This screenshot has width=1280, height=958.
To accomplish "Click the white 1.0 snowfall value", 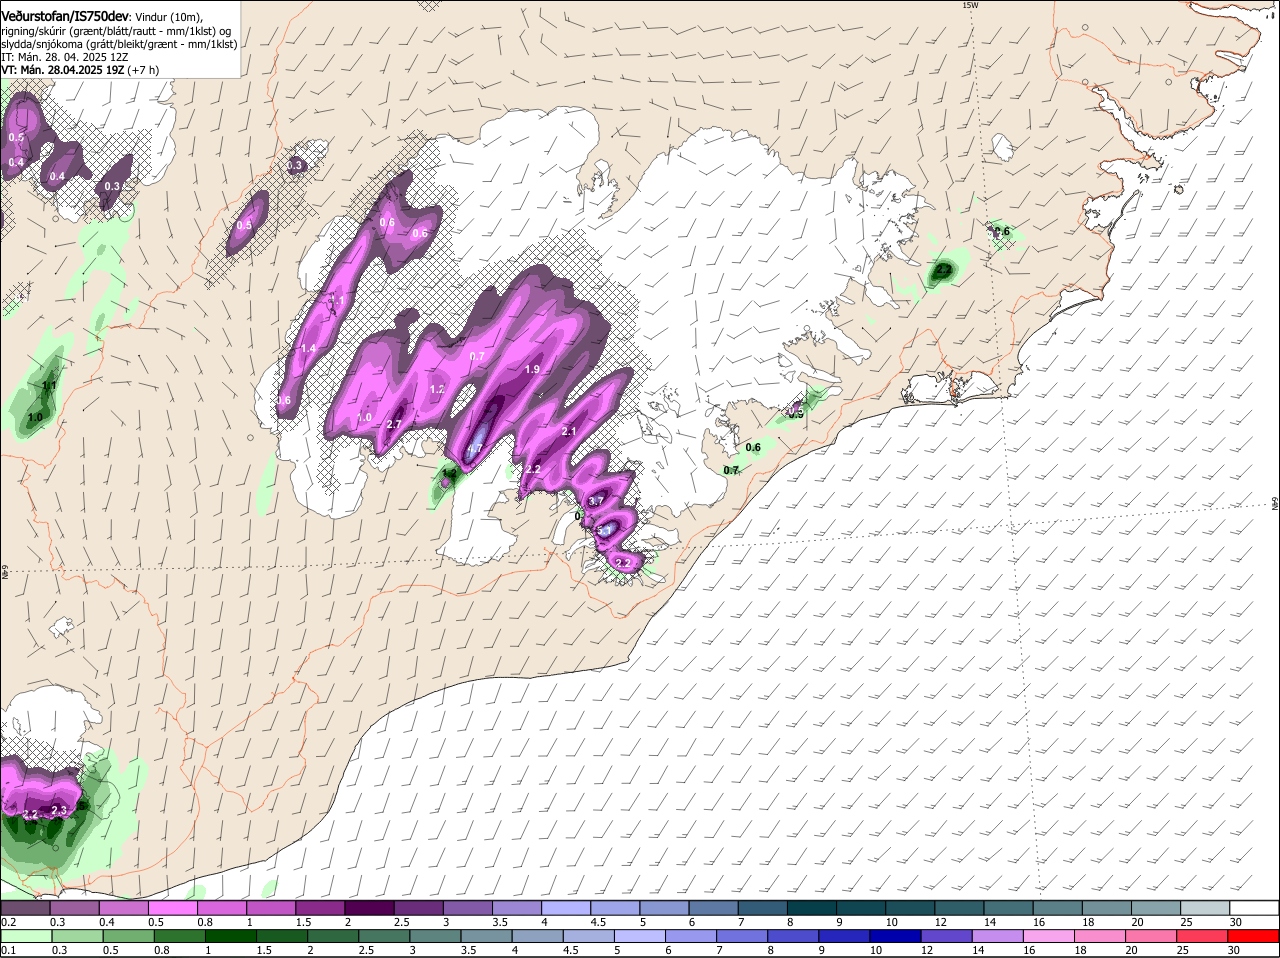I will pyautogui.click(x=364, y=418).
